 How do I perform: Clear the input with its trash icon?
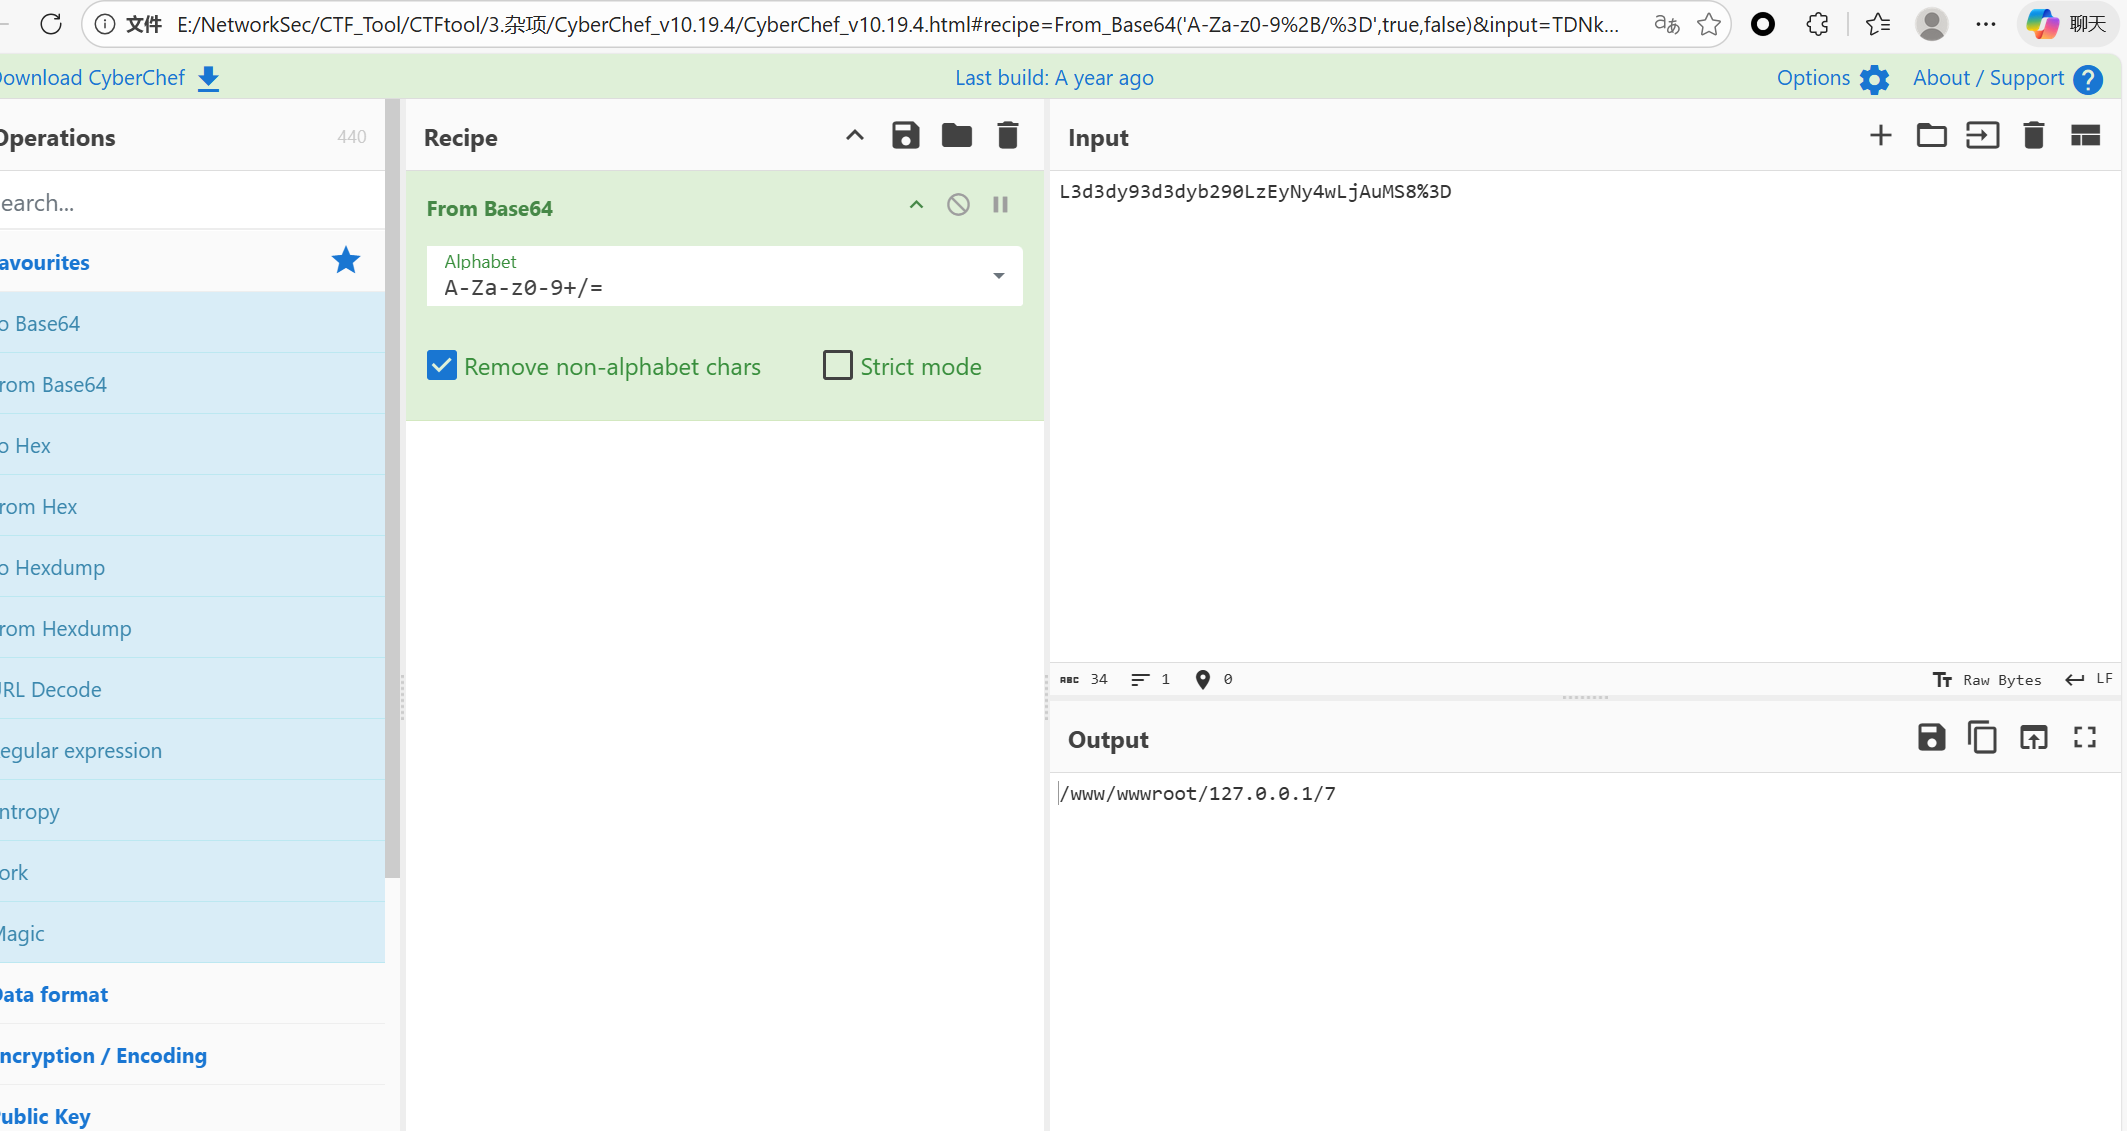pyautogui.click(x=2033, y=136)
